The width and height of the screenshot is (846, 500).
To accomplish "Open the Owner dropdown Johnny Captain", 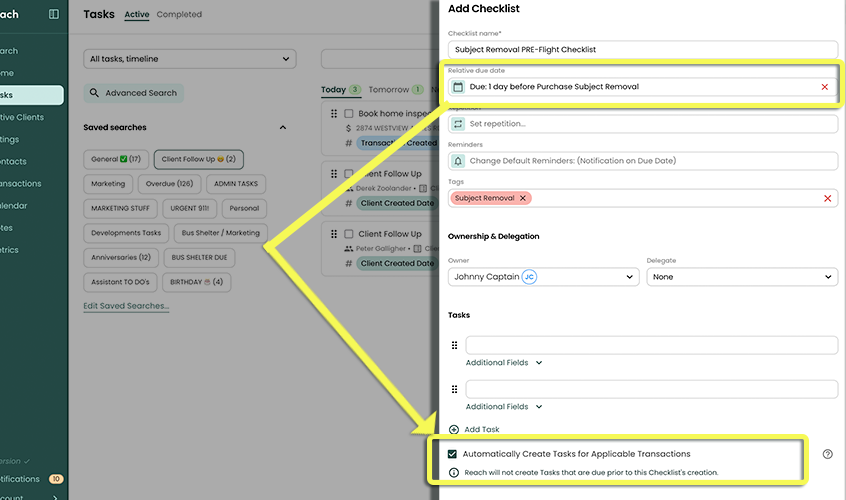I will (543, 277).
